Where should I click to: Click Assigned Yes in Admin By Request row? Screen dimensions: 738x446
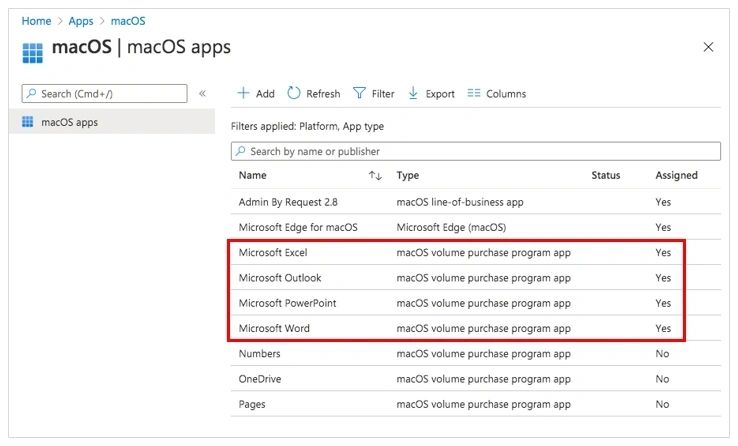663,202
